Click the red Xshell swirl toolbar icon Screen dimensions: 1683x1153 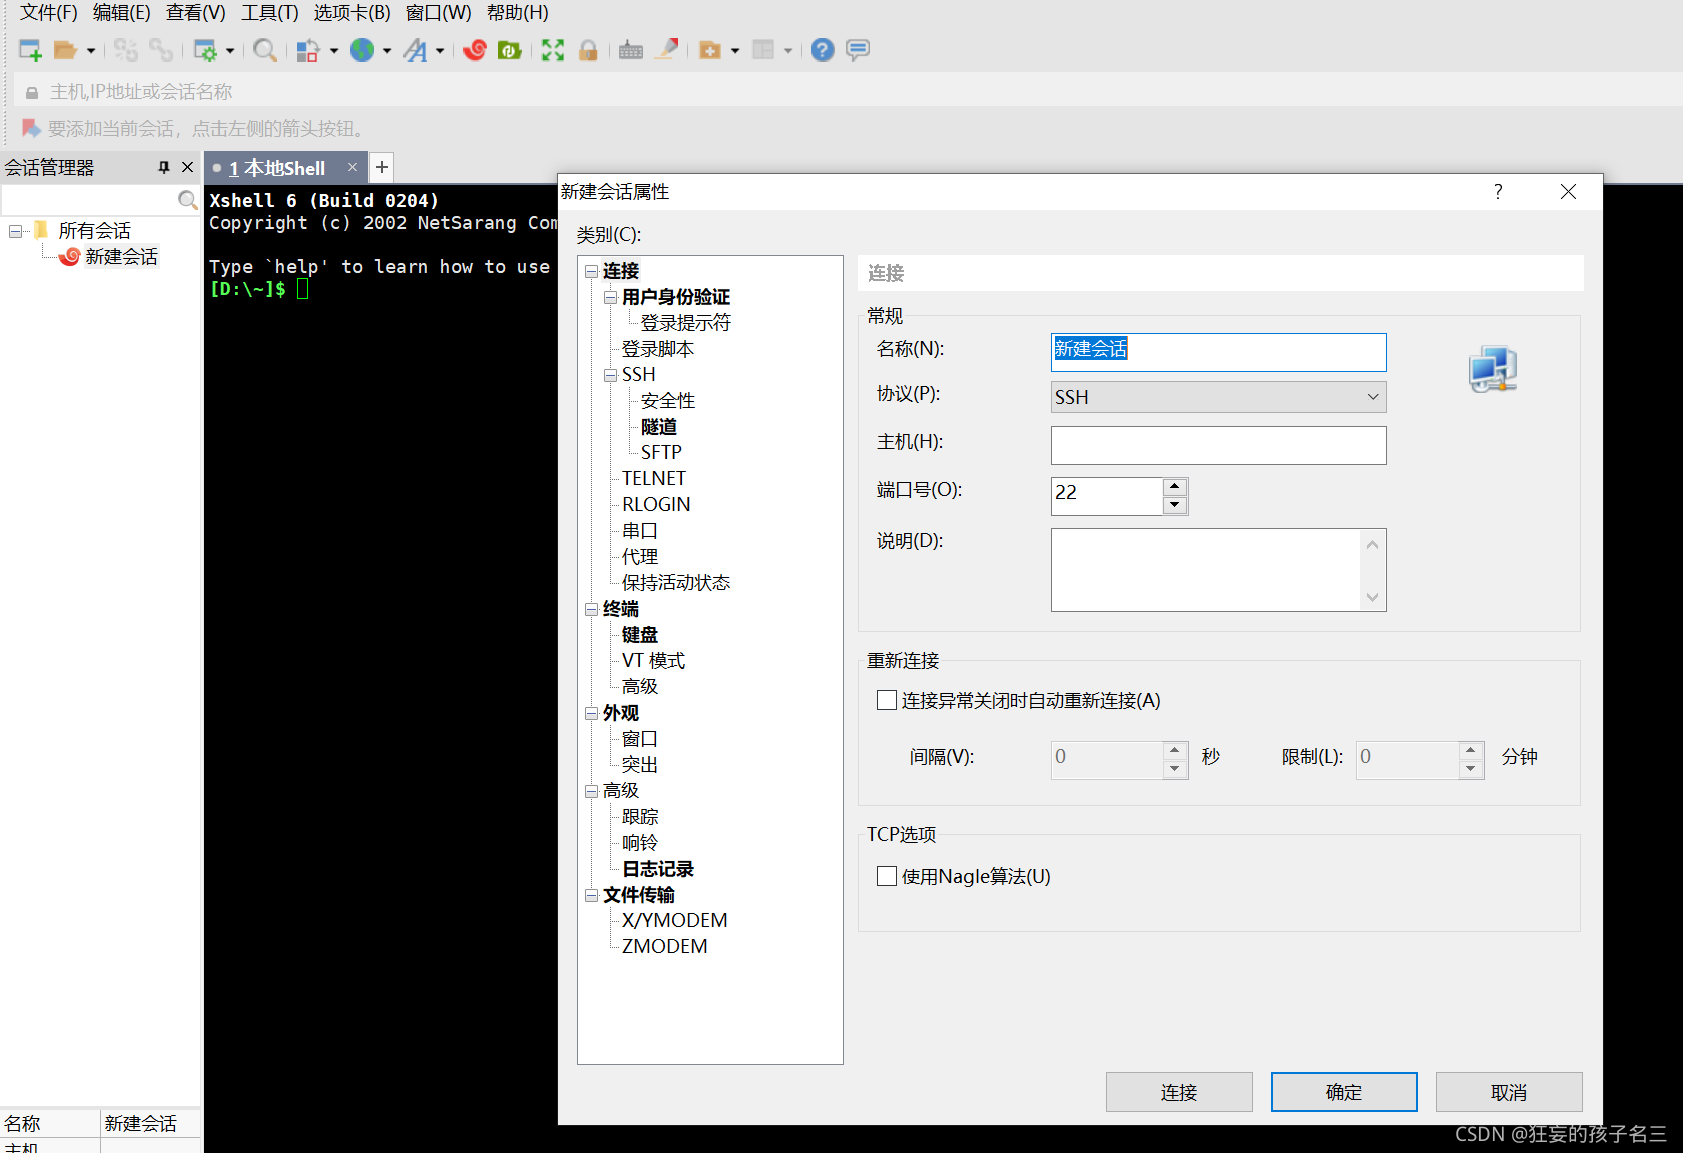[x=475, y=50]
